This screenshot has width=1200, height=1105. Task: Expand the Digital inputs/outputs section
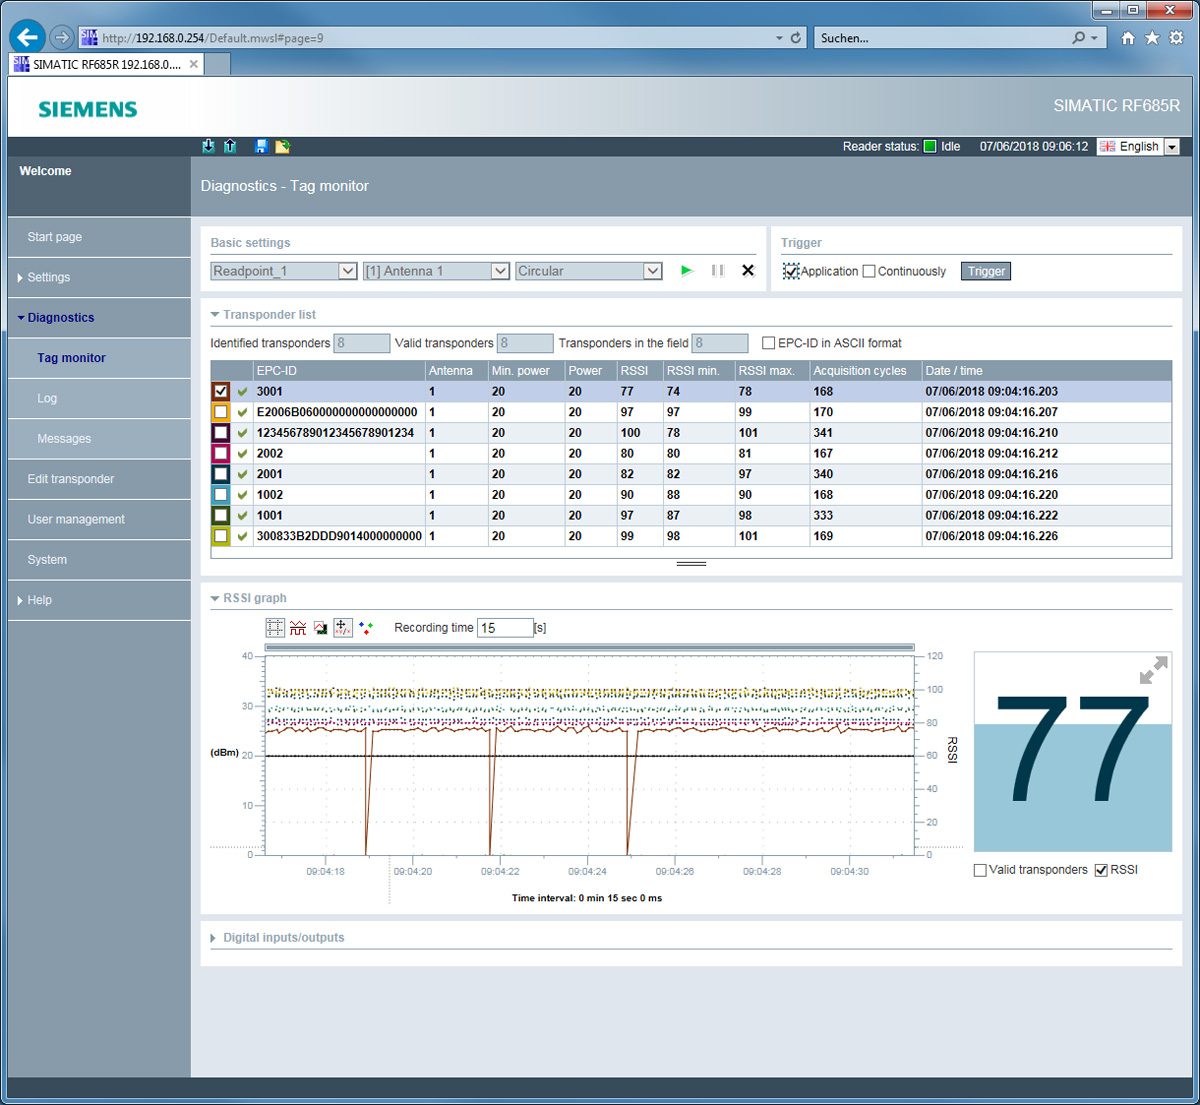[283, 938]
